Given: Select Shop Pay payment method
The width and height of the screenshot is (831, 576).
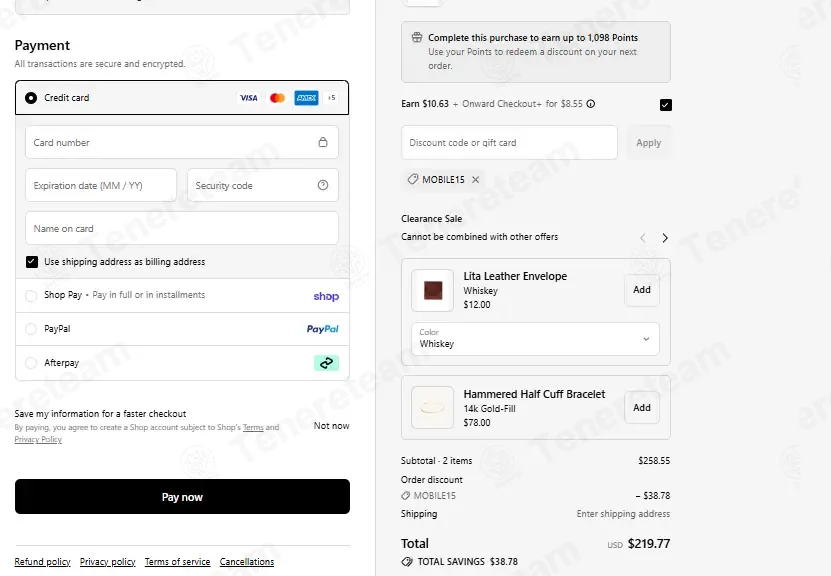Looking at the screenshot, I should coord(31,296).
